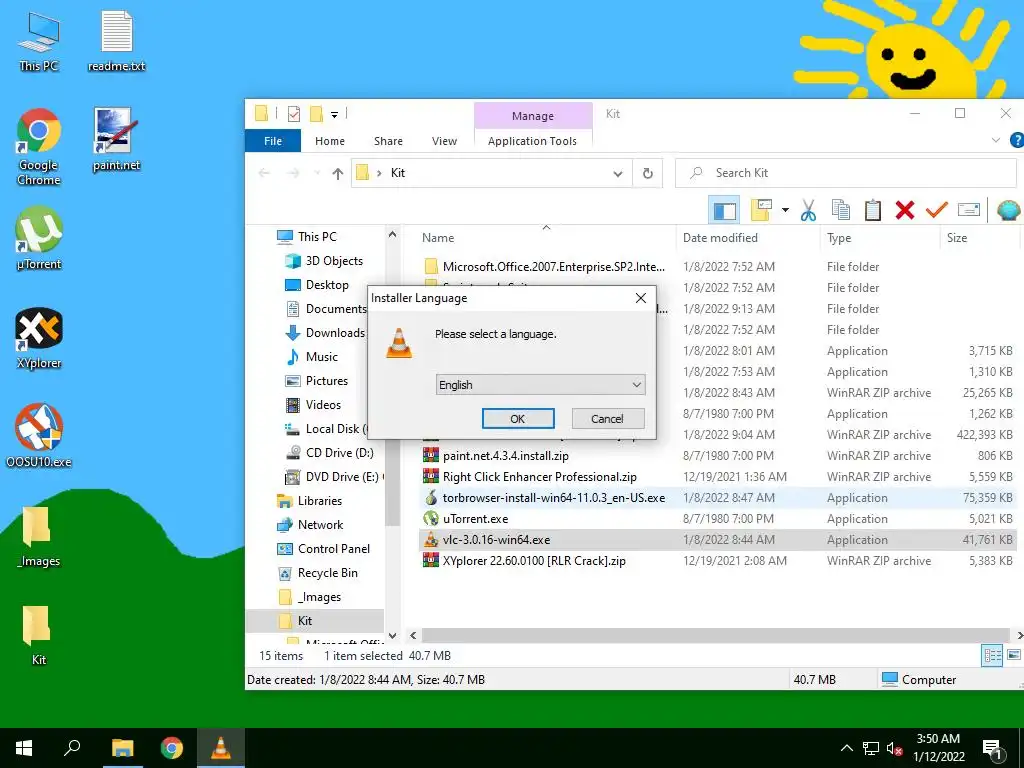Click the Copy icon in Explorer toolbar
Viewport: 1024px width, 768px height.
pos(840,210)
